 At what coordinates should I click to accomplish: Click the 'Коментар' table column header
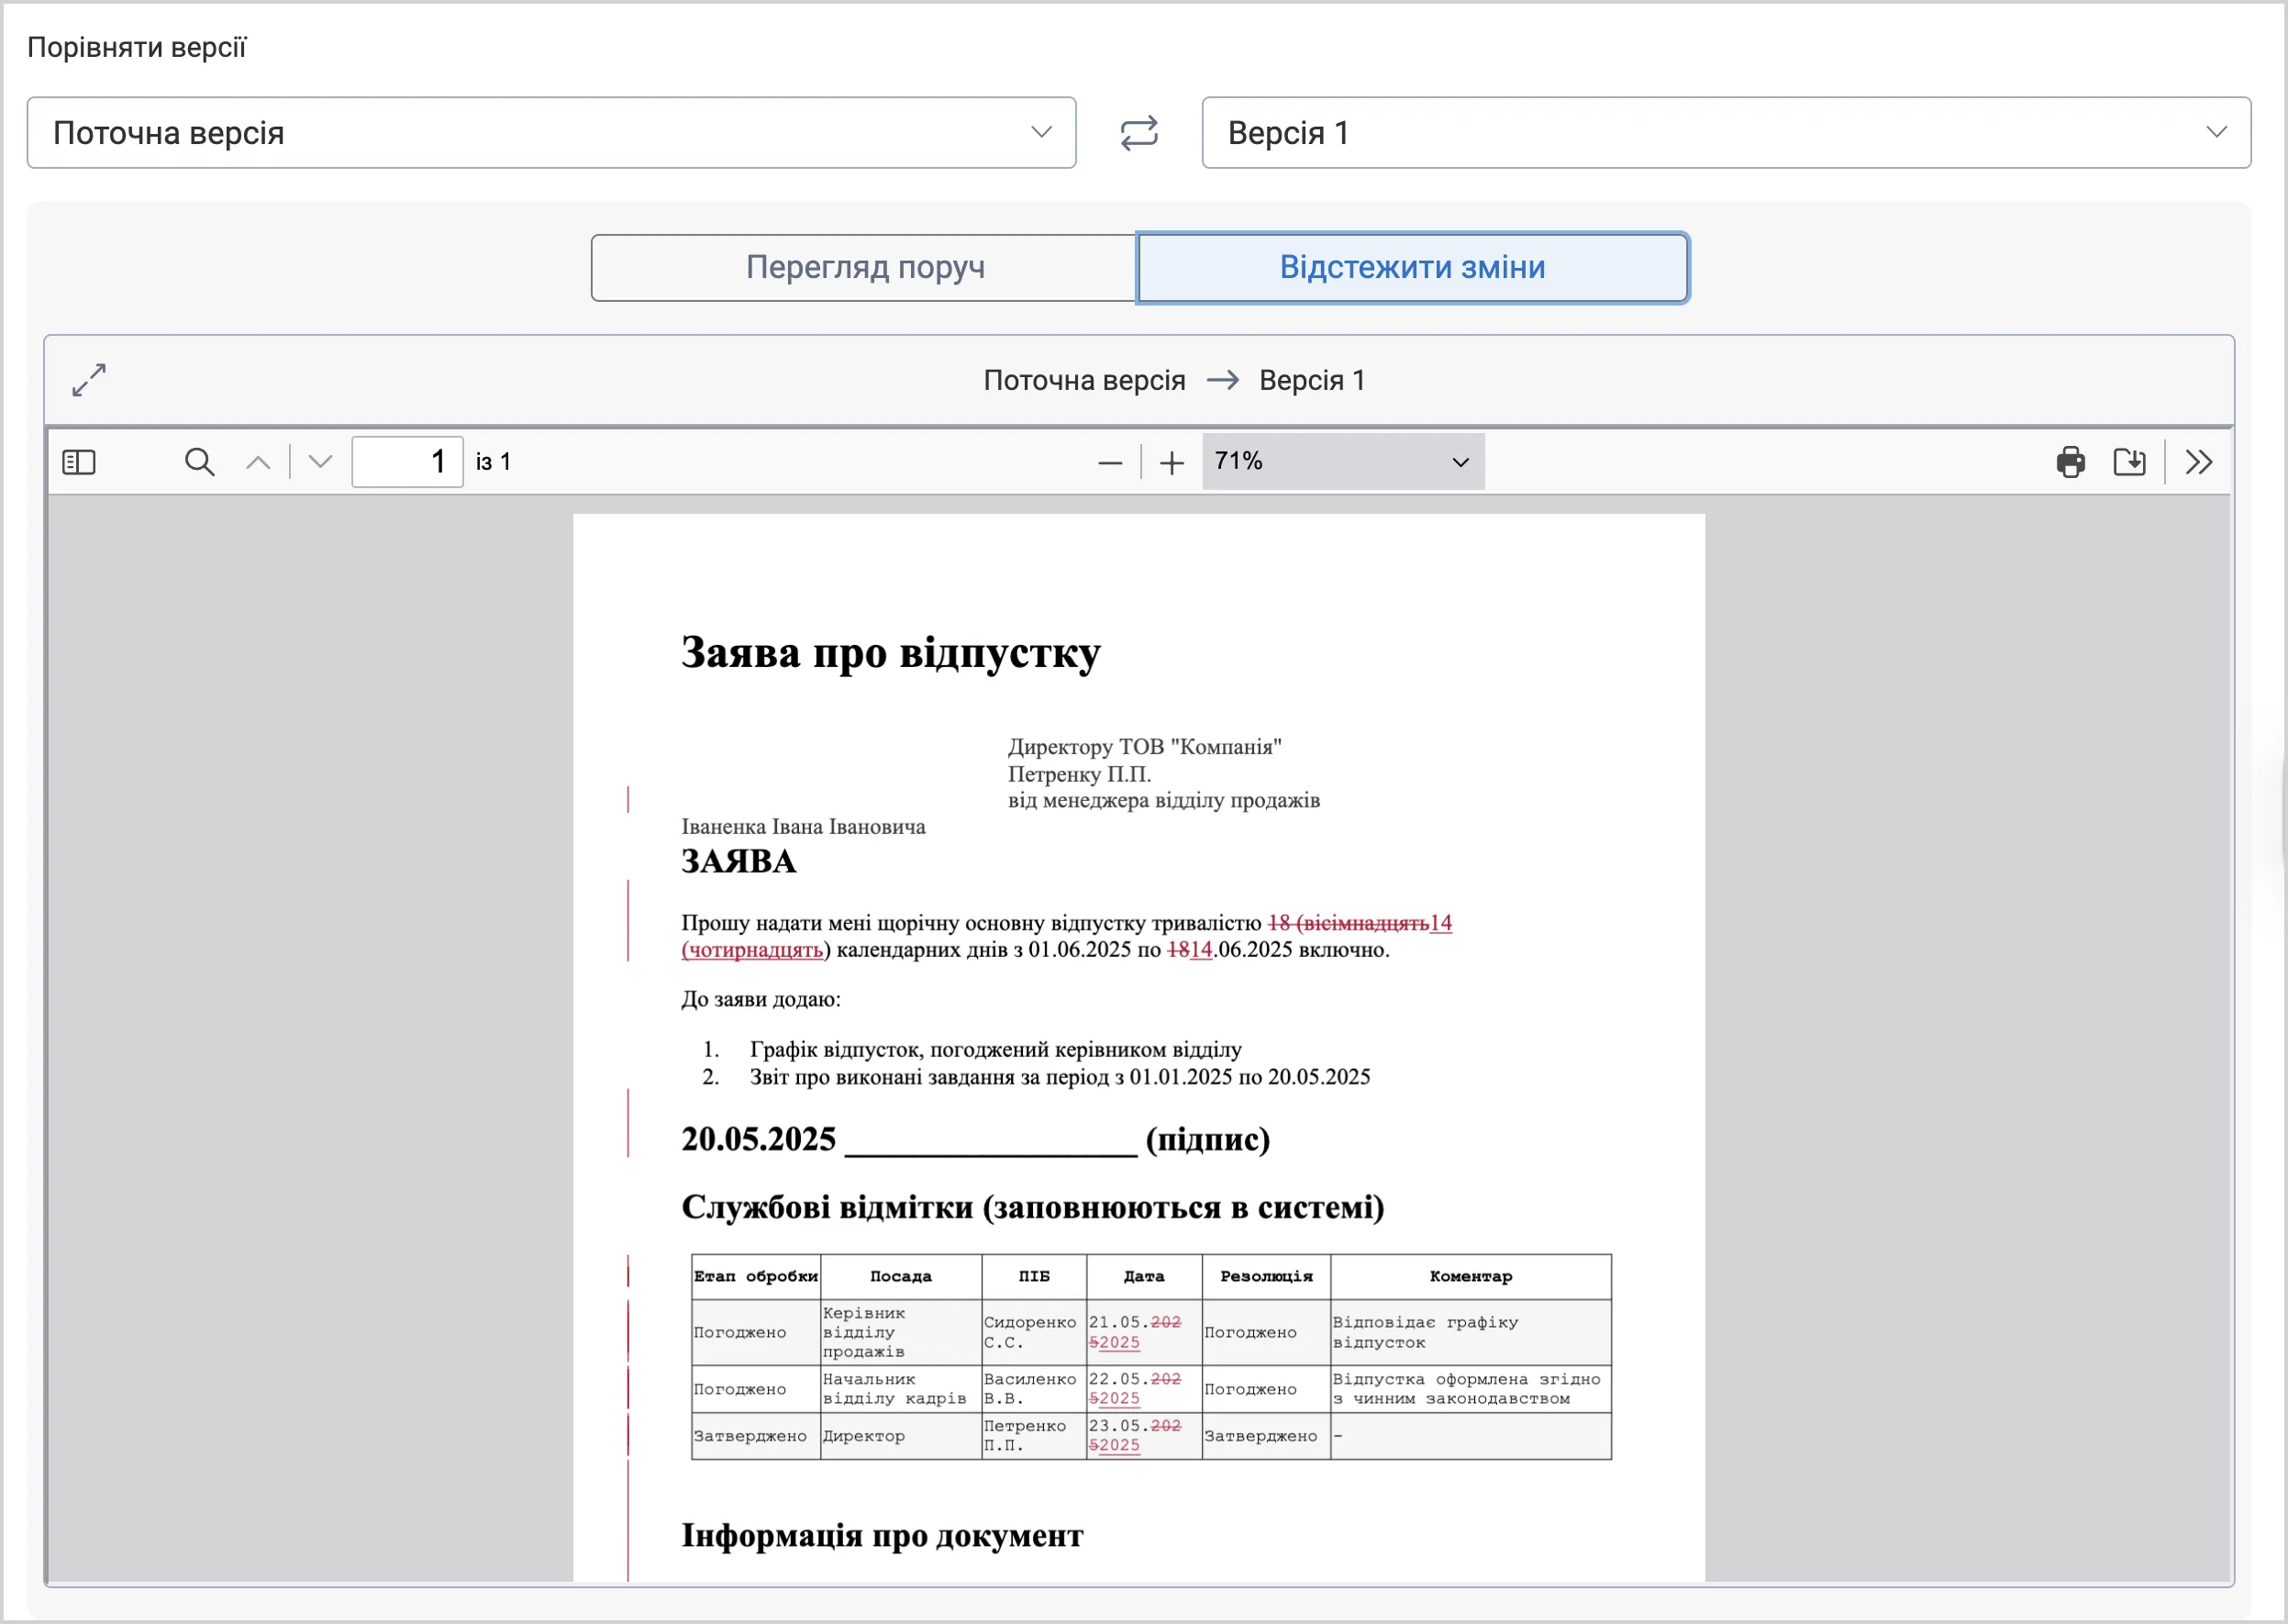(1471, 1277)
